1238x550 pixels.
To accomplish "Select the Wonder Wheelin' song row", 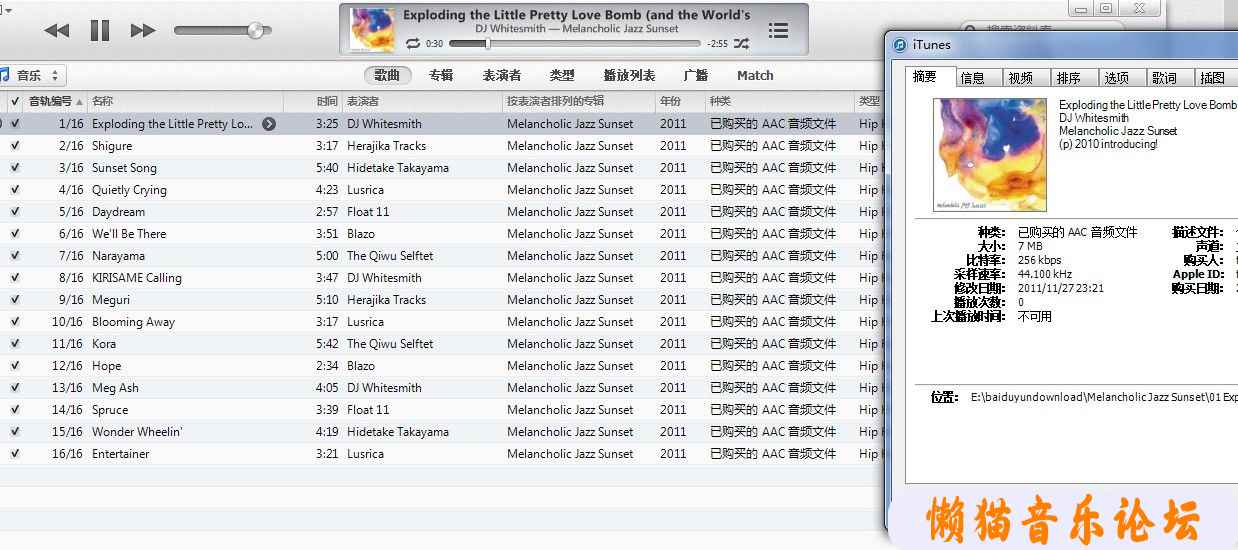I will (442, 432).
